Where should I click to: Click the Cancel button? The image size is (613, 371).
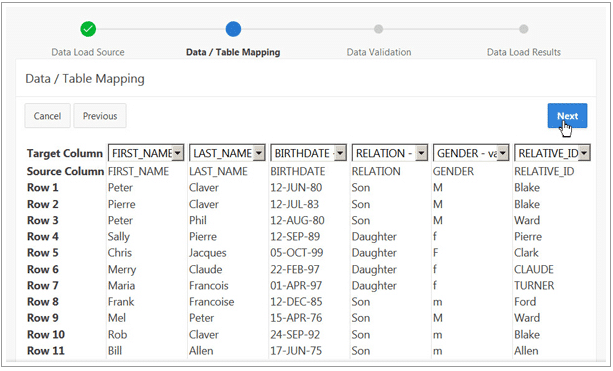(47, 116)
